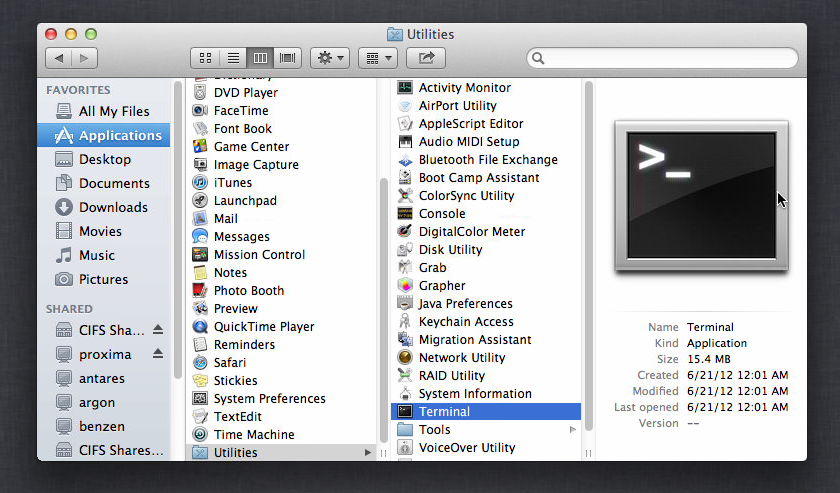The height and width of the screenshot is (493, 840).
Task: Click the QuickTime Player icon
Action: click(200, 326)
